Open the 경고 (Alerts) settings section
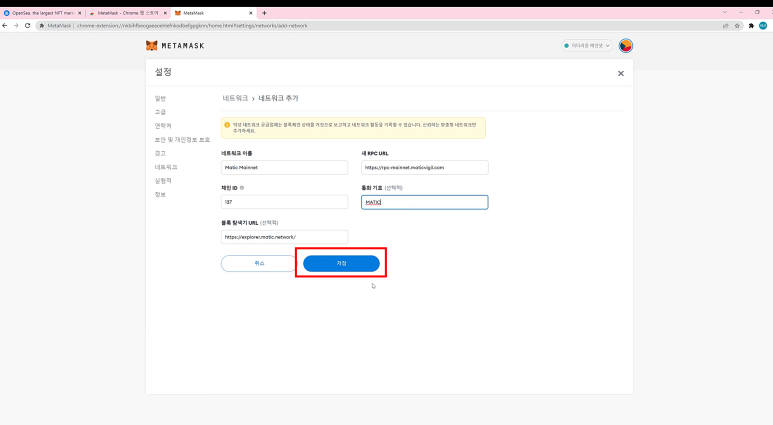The height and width of the screenshot is (425, 773). pos(160,153)
